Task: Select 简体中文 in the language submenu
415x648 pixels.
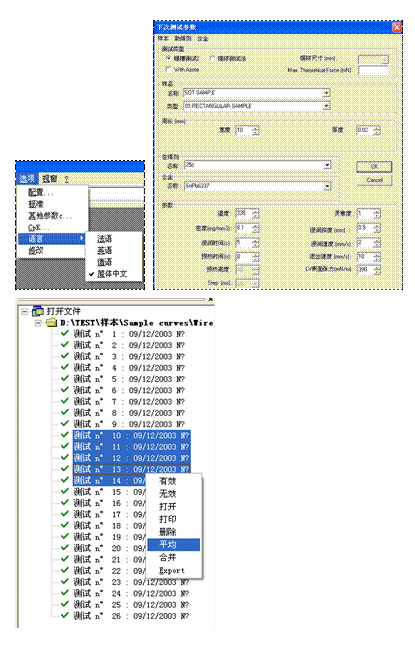Action: click(x=112, y=274)
